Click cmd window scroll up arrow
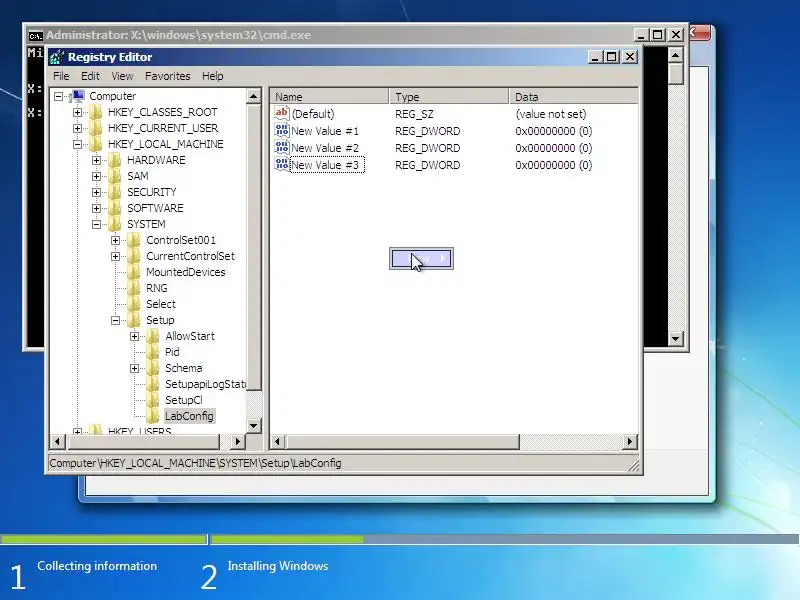800x600 pixels. tap(676, 55)
